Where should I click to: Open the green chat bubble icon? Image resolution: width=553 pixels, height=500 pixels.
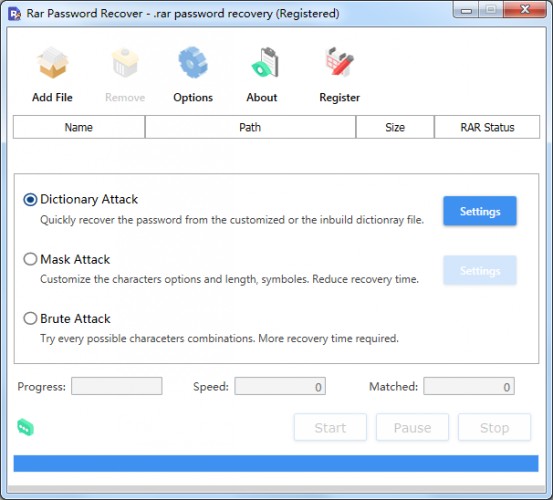pos(25,427)
